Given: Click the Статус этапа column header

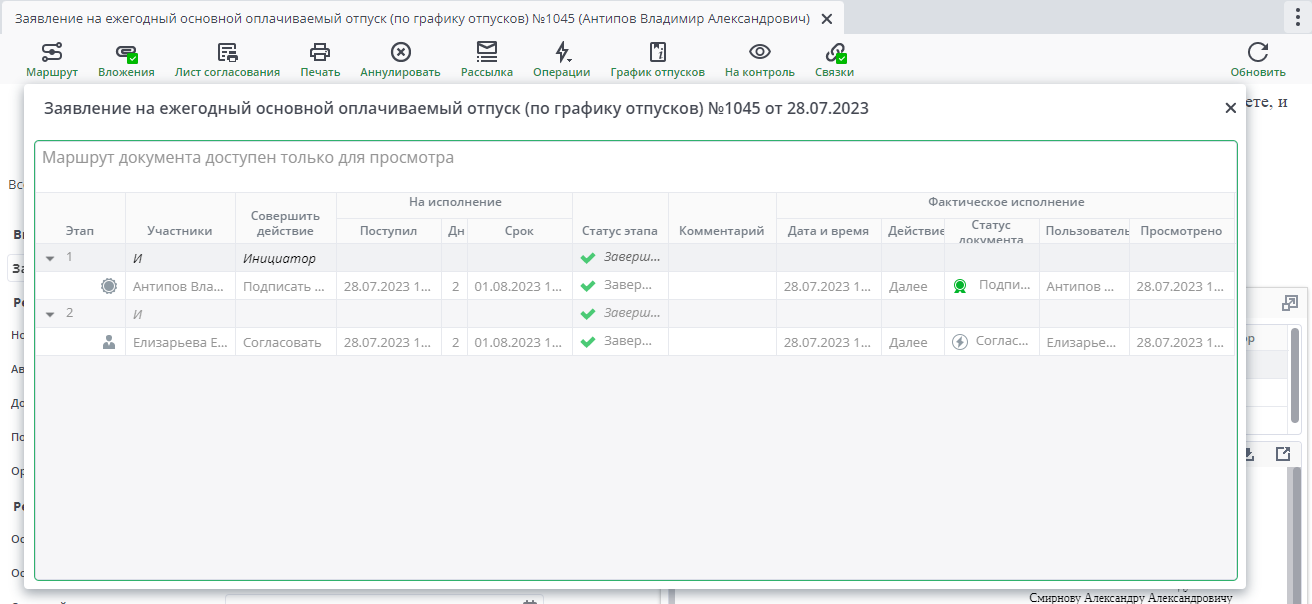Looking at the screenshot, I should pos(620,231).
